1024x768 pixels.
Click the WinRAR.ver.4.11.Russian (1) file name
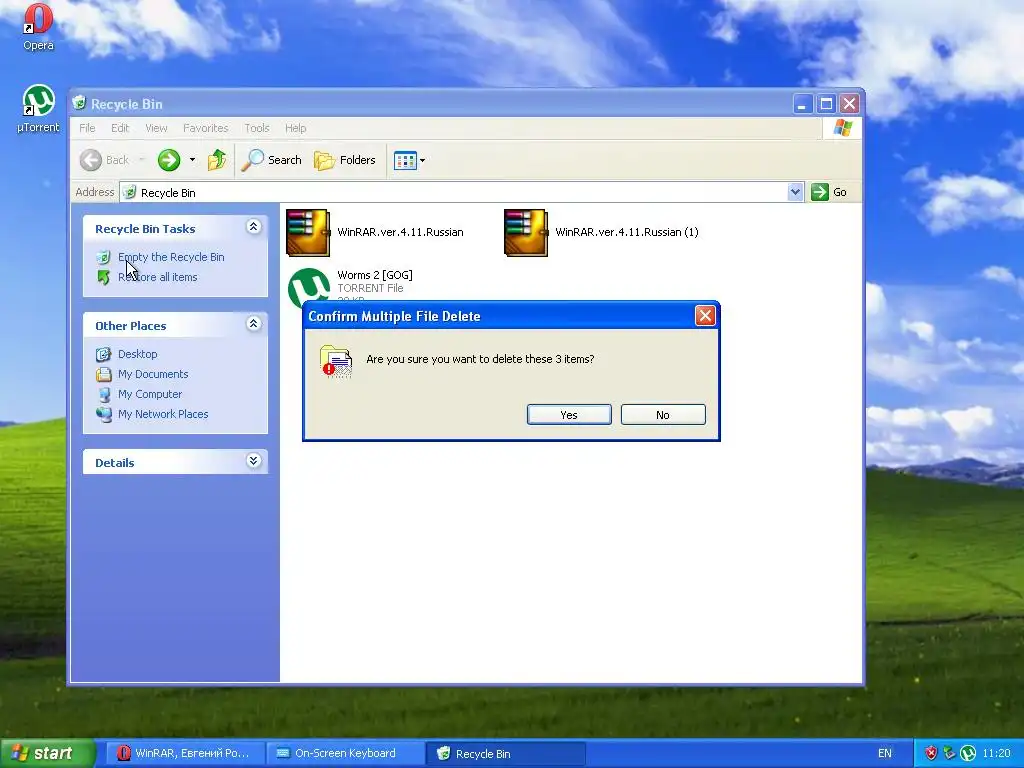coord(627,232)
